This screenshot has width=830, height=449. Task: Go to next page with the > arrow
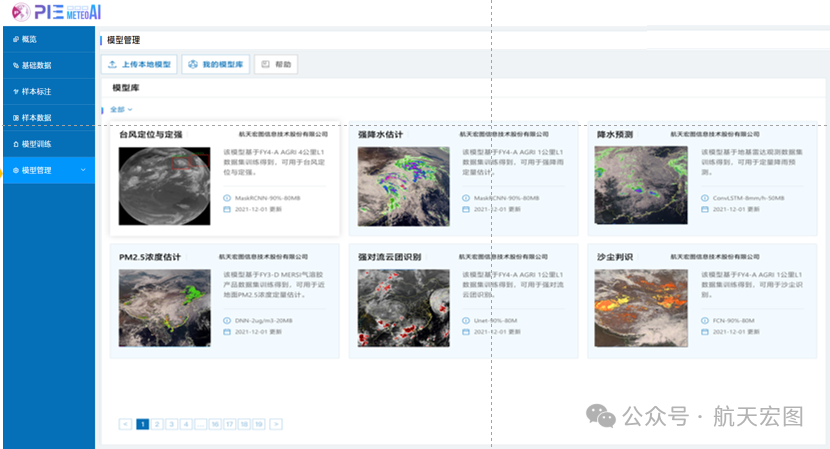276,424
